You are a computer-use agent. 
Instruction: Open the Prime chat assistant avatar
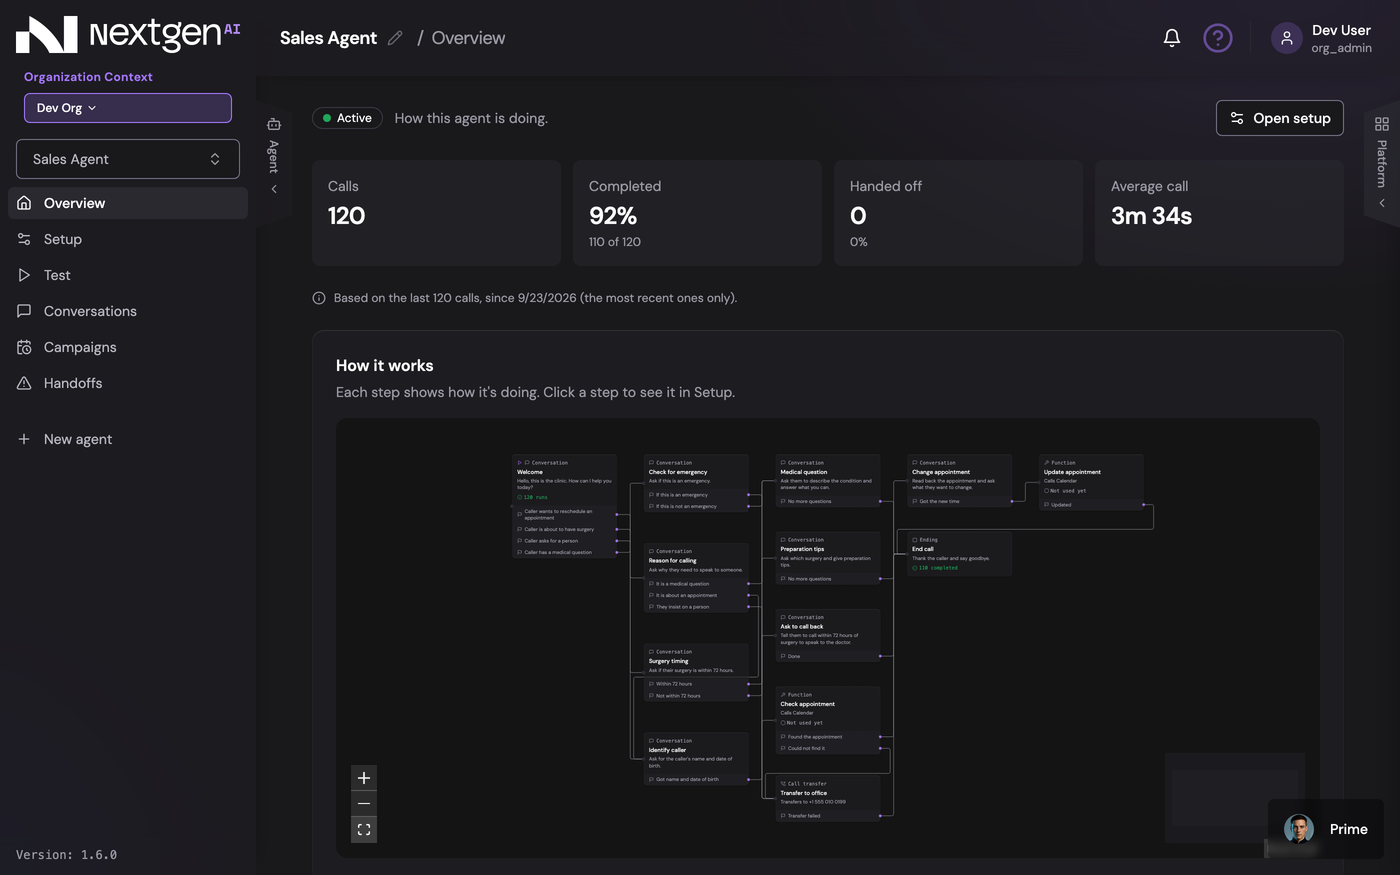click(1299, 829)
